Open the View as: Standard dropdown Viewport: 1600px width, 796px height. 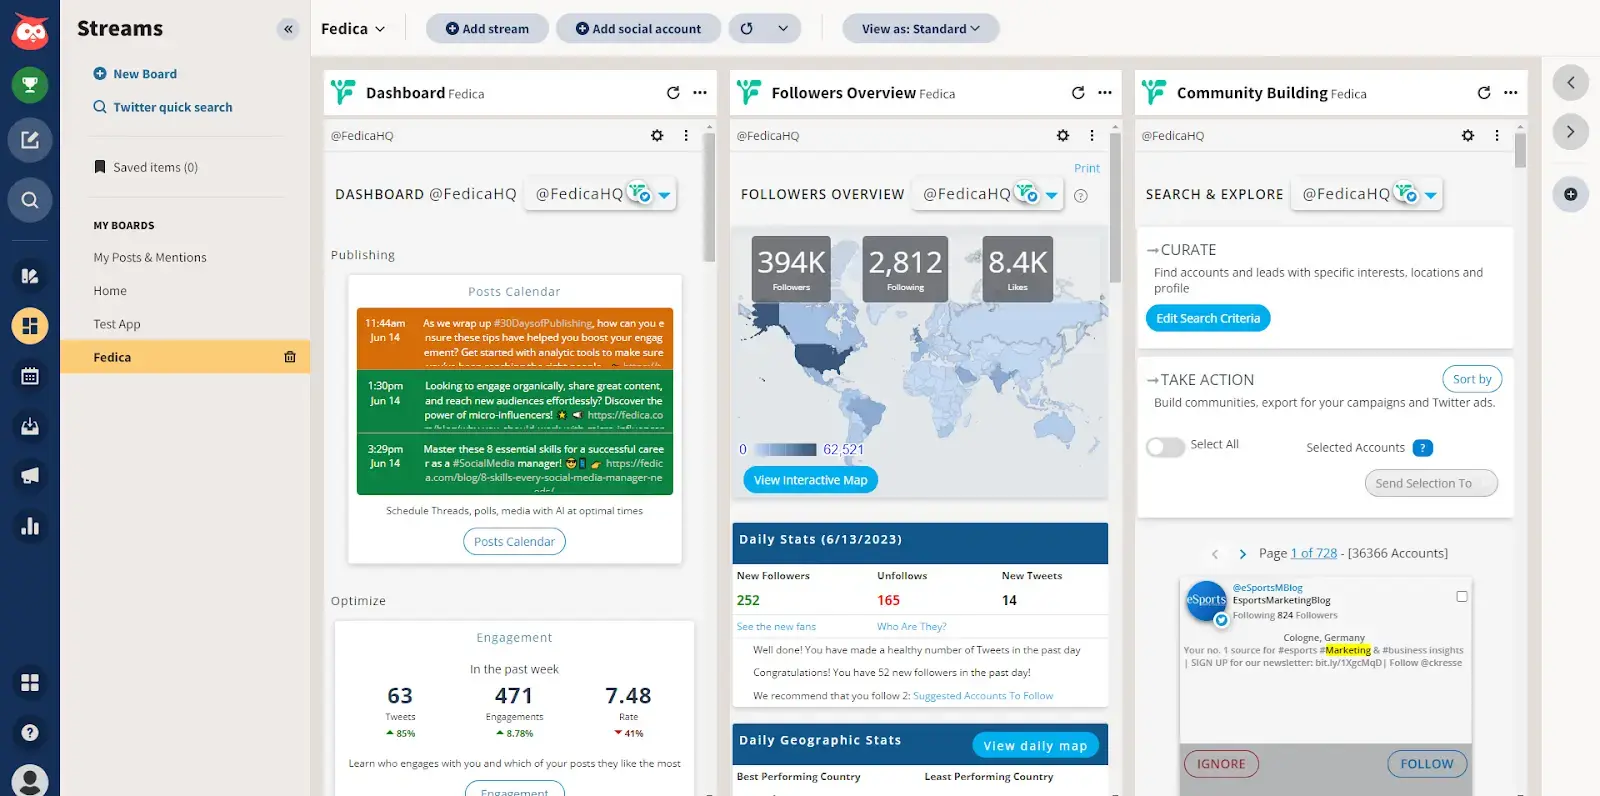(x=920, y=29)
